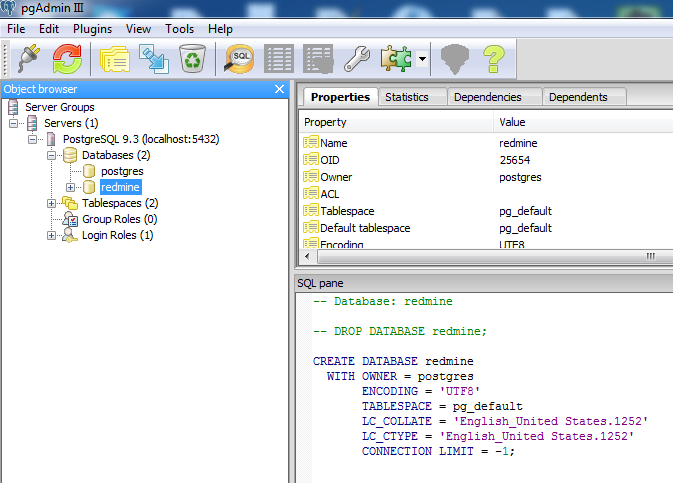Viewport: 673px width, 483px height.
Task: Collapse the Servers (1) node
Action: pyautogui.click(x=13, y=124)
